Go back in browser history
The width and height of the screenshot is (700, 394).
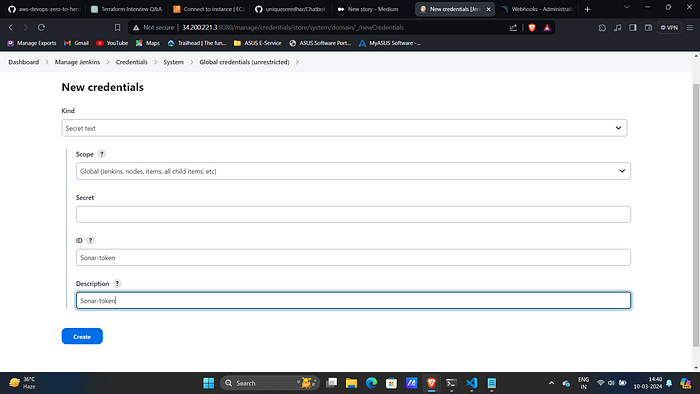[x=11, y=28]
